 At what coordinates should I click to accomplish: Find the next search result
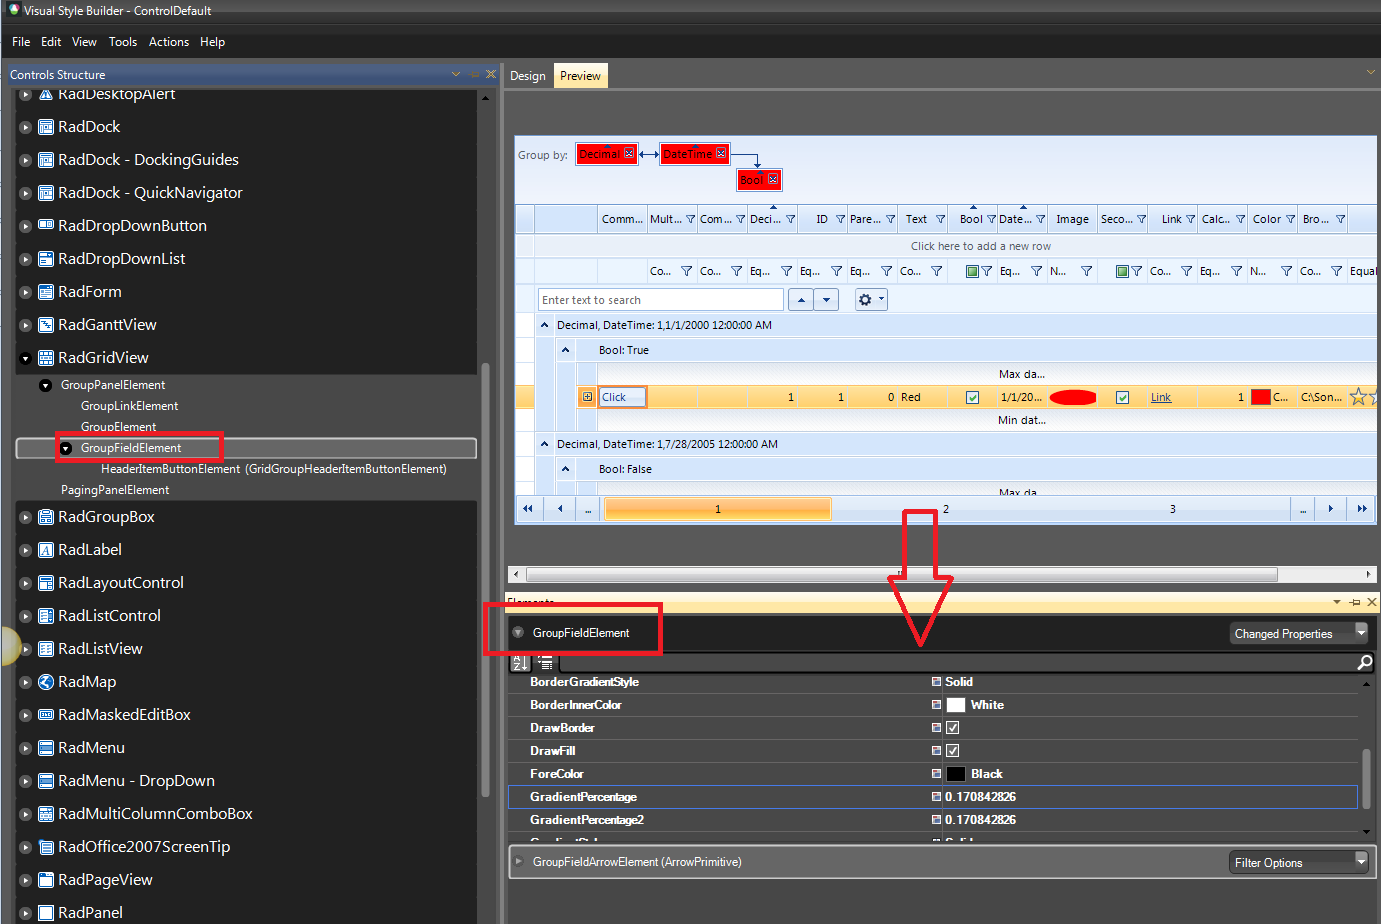coord(826,300)
